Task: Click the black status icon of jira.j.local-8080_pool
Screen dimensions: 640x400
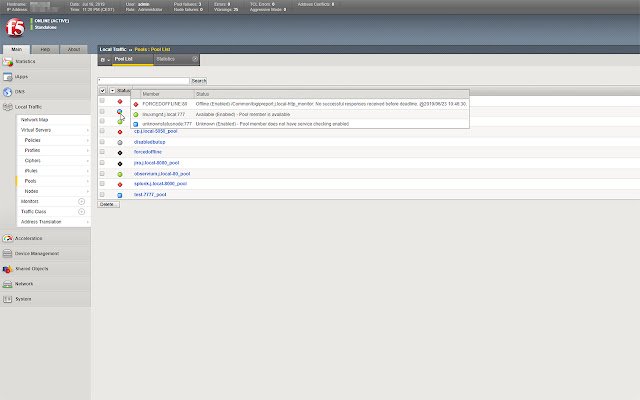Action: point(120,164)
